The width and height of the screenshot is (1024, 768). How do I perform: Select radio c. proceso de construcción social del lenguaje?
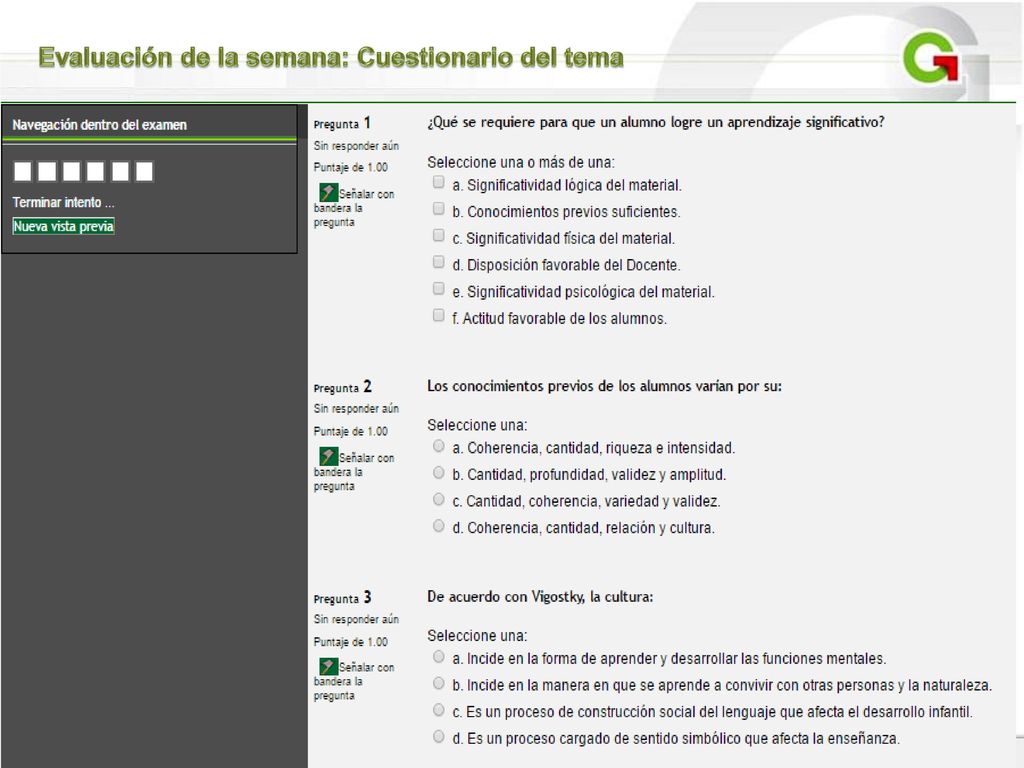439,710
